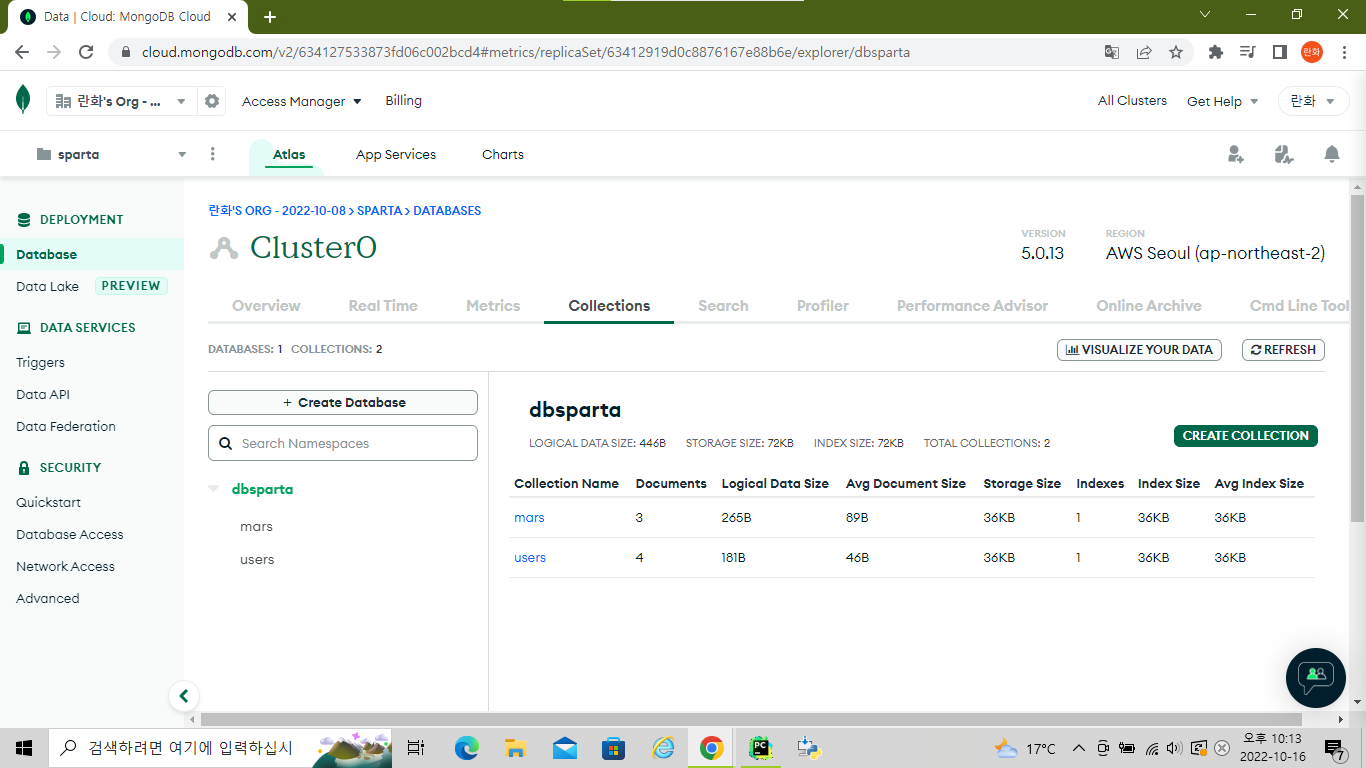Open Triggers in sidebar
Image resolution: width=1366 pixels, height=768 pixels.
[40, 363]
